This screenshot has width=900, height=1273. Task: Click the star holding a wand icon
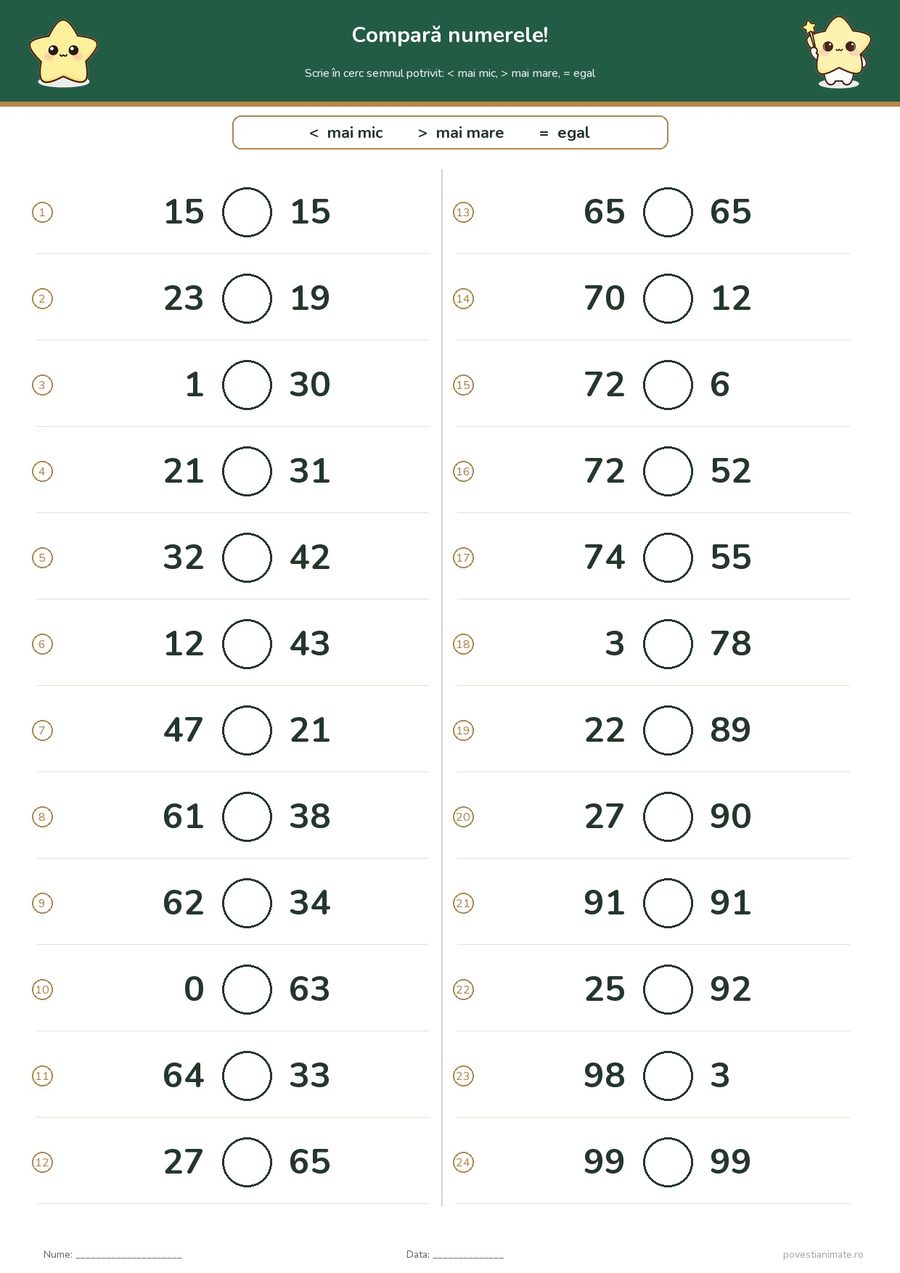838,52
